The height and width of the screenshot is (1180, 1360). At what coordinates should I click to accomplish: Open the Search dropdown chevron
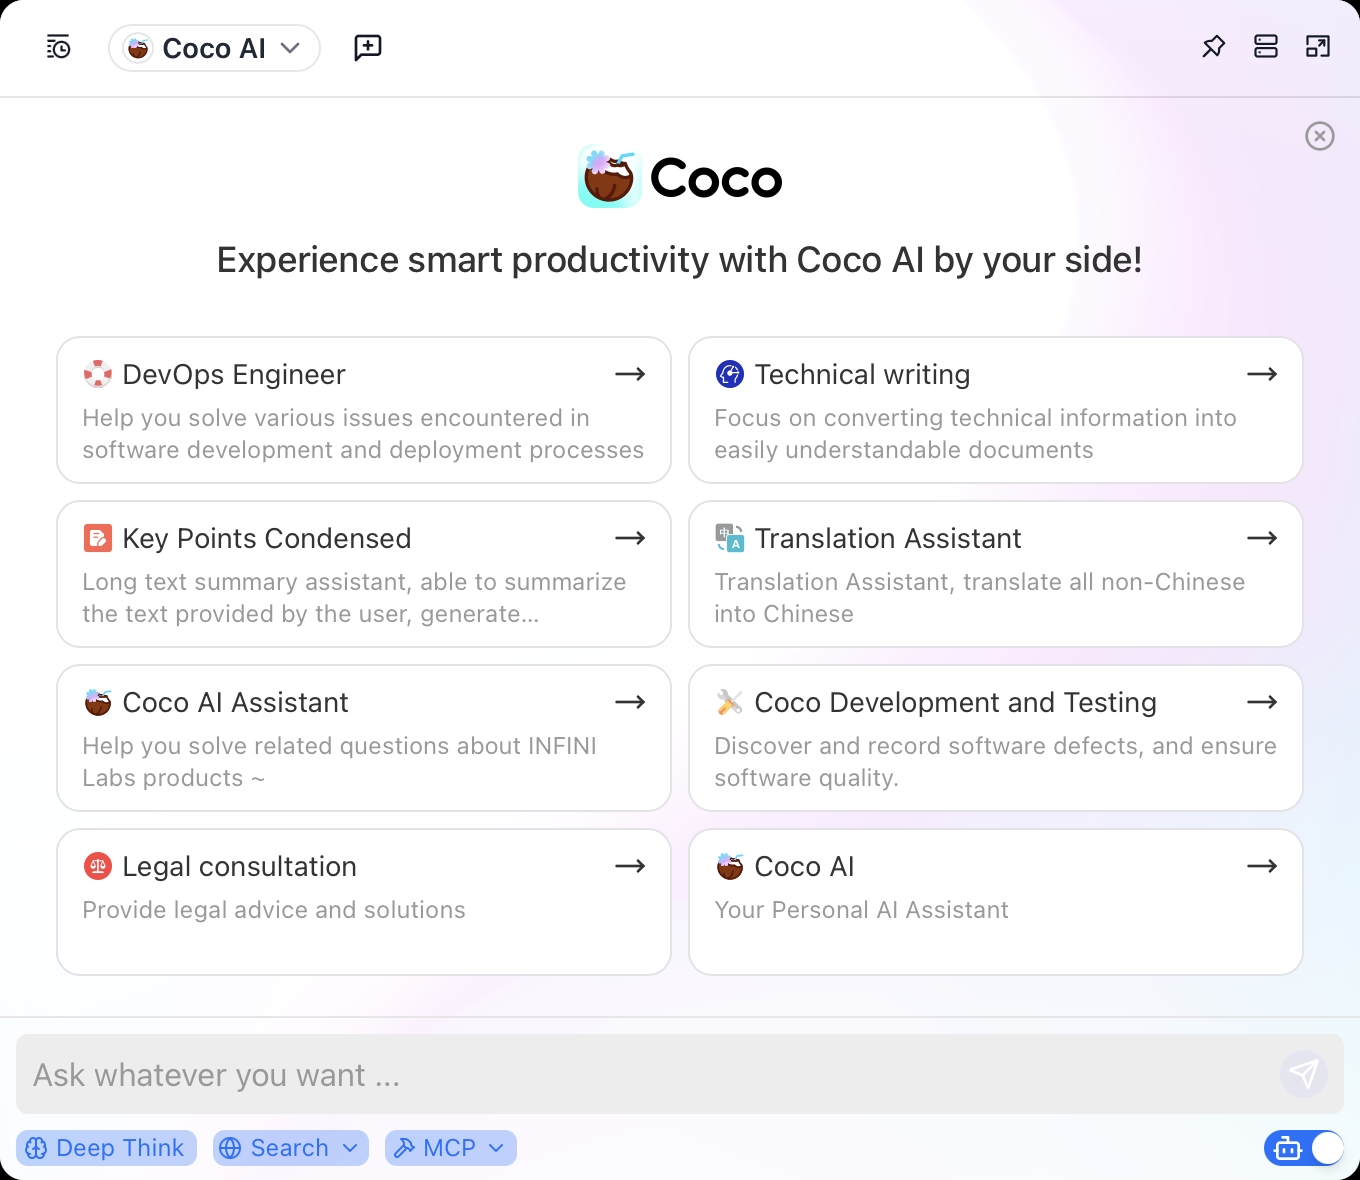(350, 1148)
